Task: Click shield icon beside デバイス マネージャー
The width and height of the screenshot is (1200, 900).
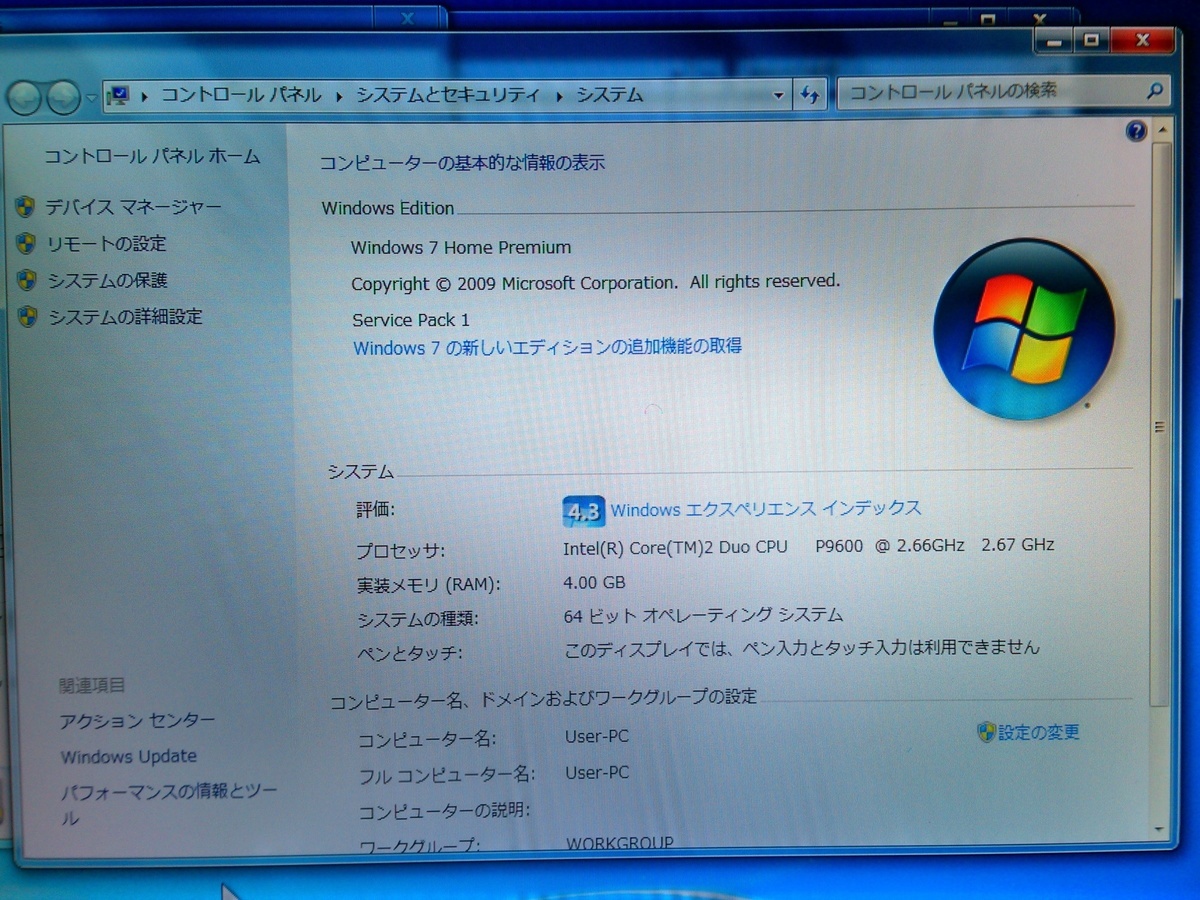Action: (26, 207)
